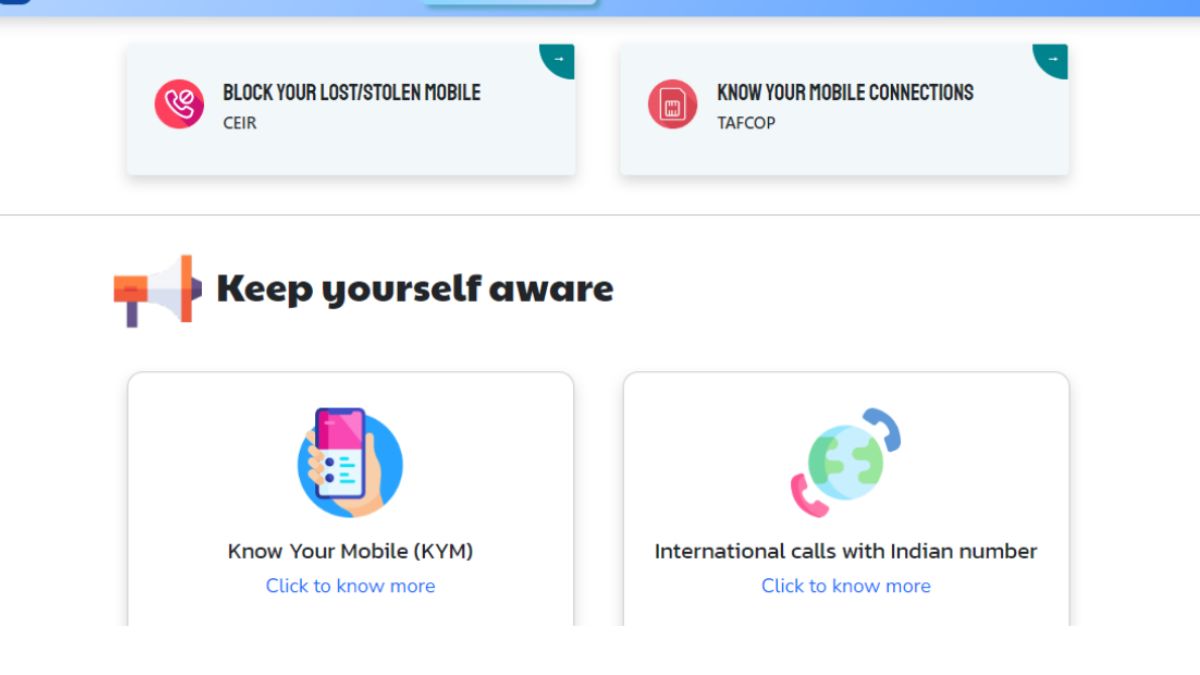
Task: Click the International calls with Indian number title
Action: (x=846, y=551)
